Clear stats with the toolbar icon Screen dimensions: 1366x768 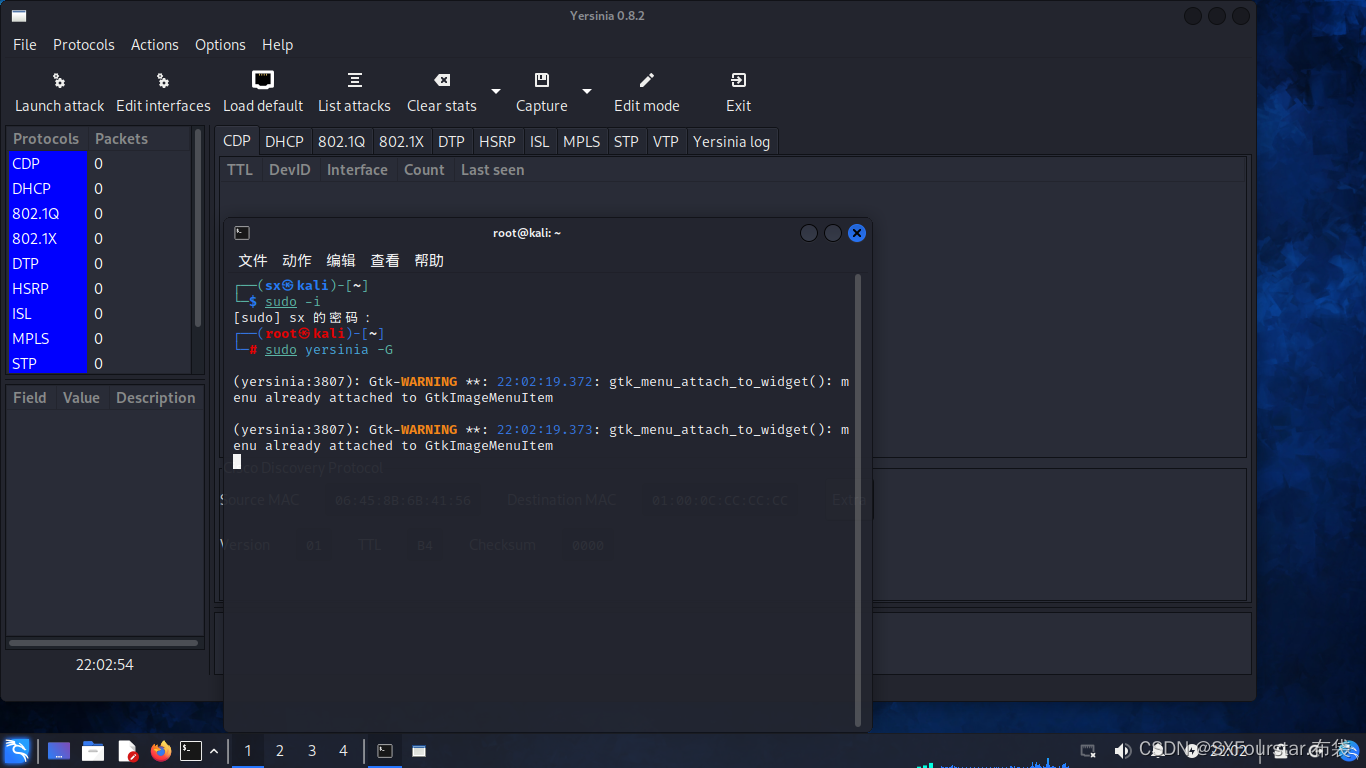coord(441,92)
